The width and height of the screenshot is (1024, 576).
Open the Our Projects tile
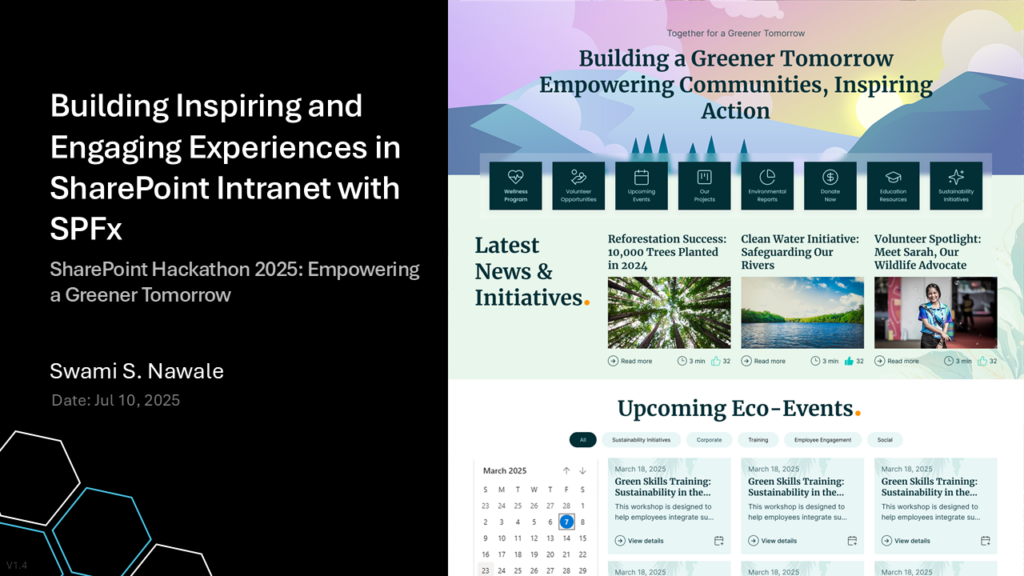click(x=704, y=186)
